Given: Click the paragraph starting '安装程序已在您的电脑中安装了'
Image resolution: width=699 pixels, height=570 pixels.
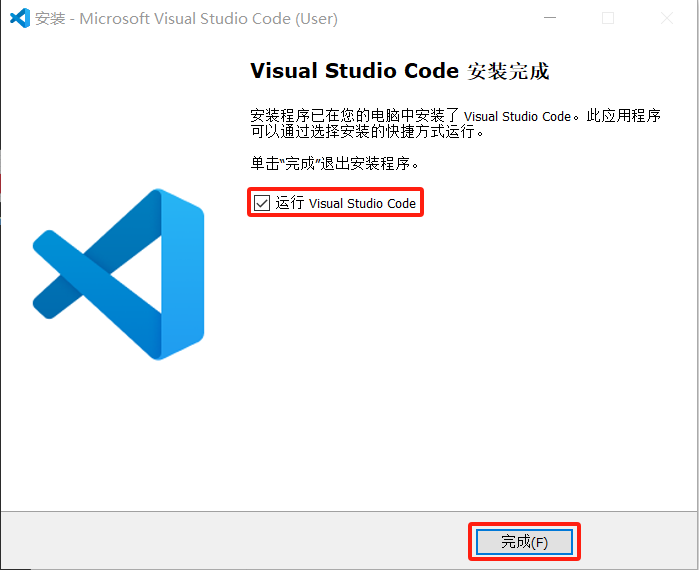Looking at the screenshot, I should (455, 123).
